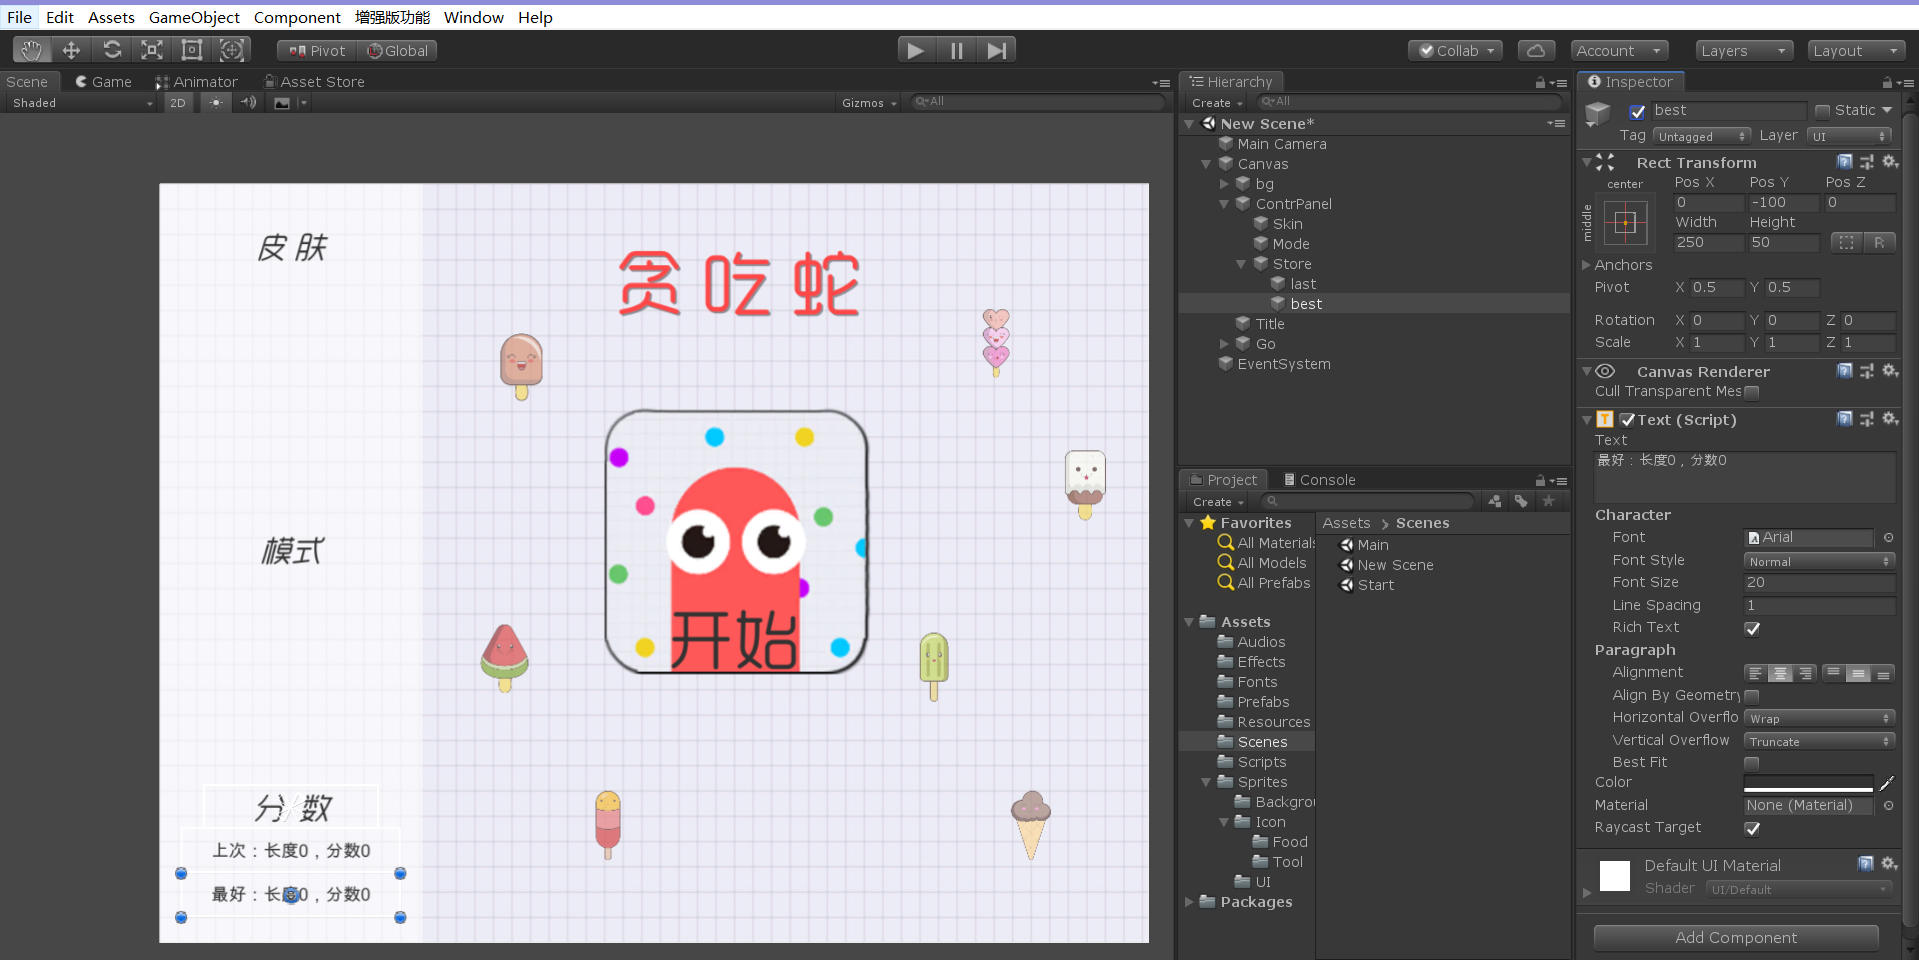Viewport: 1919px width, 960px height.
Task: Click the Rect Transform anchor preset box
Action: pos(1625,223)
